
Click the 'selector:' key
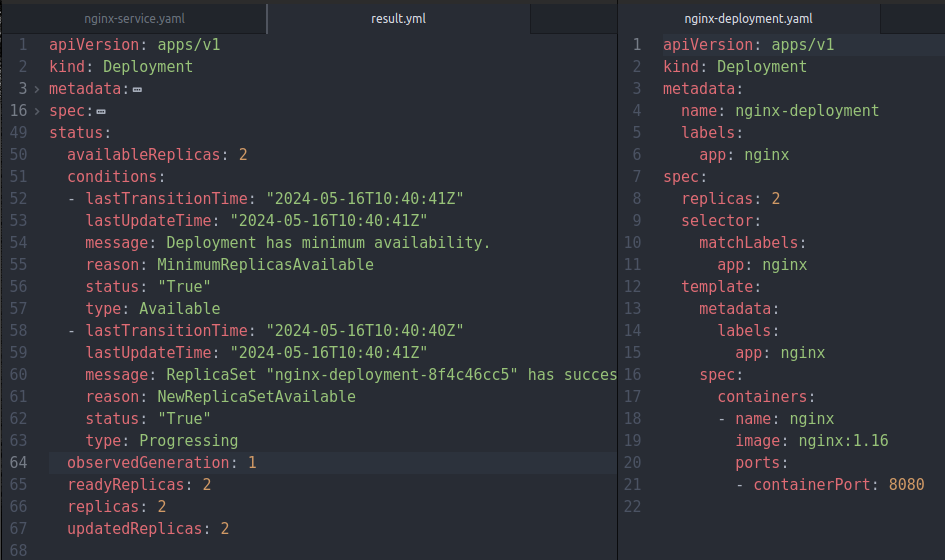721,221
